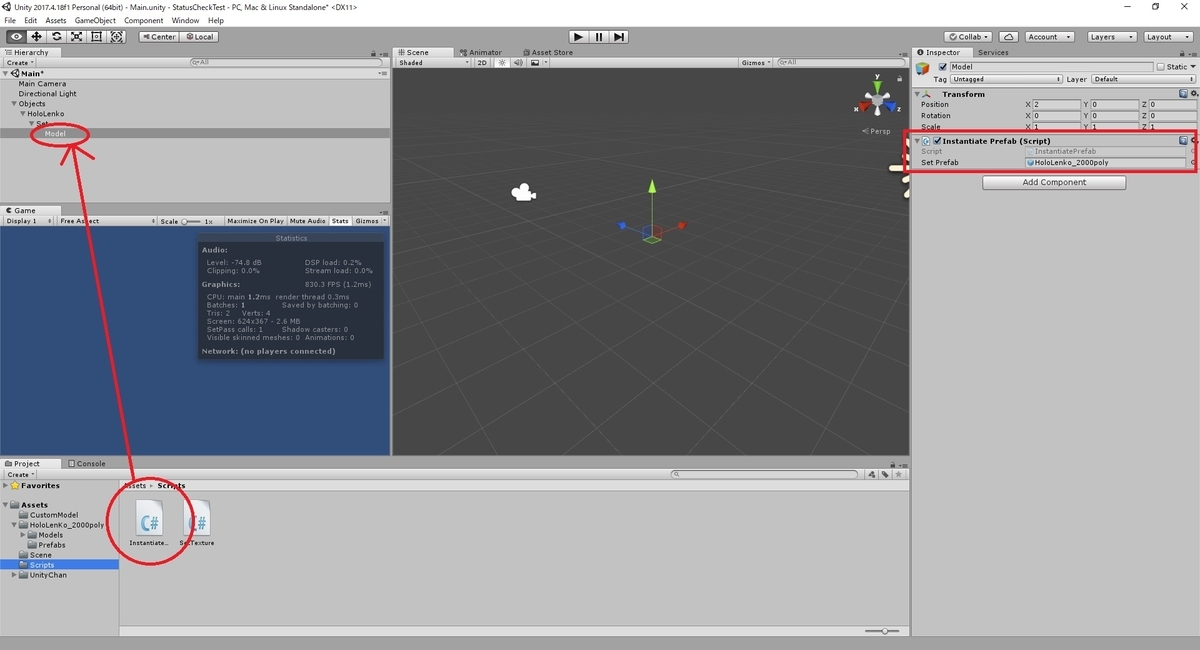Enable or disable Instantiate Prefab script checkbox

point(937,141)
